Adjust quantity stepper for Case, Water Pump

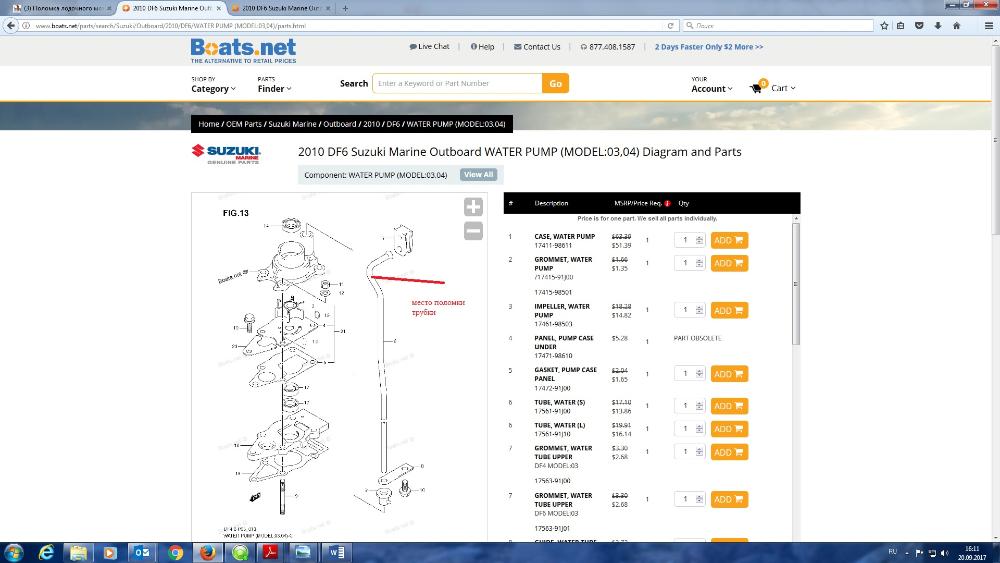pyautogui.click(x=699, y=240)
